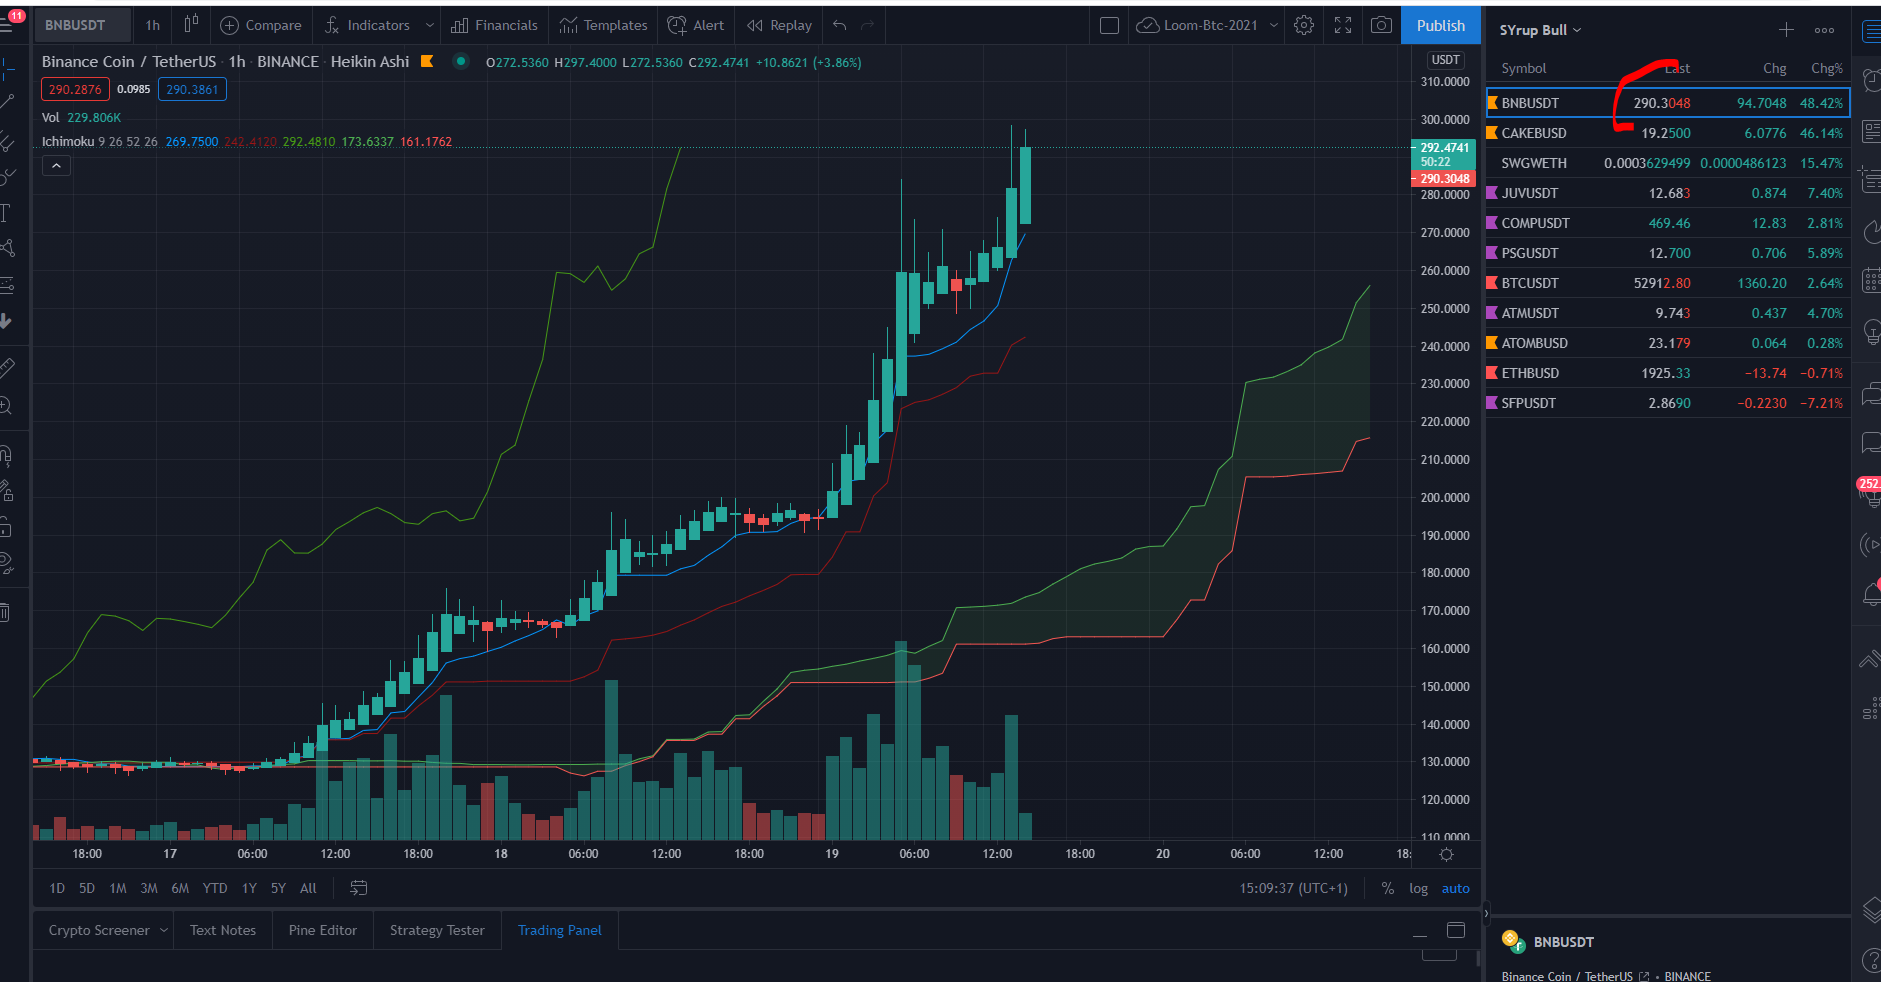Viewport: 1881px width, 982px height.
Task: Click the Compare symbol button
Action: click(x=260, y=25)
